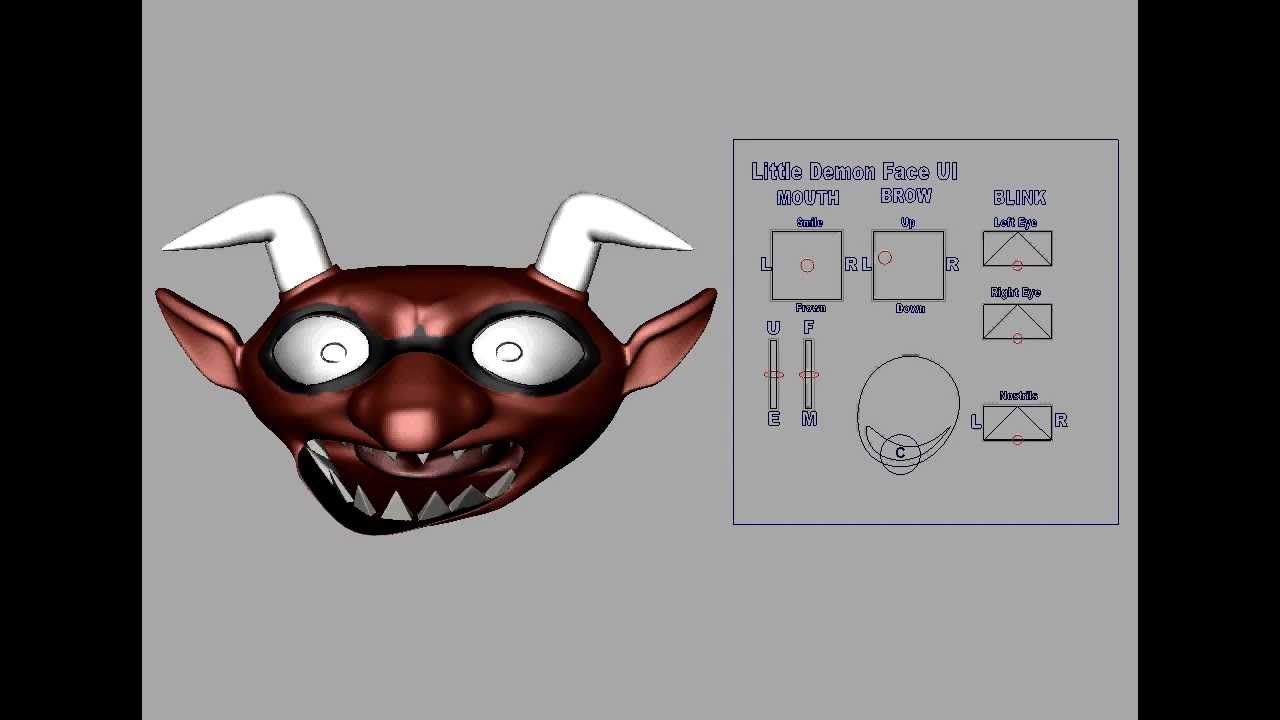Select the red MOUTH control circle

807,265
